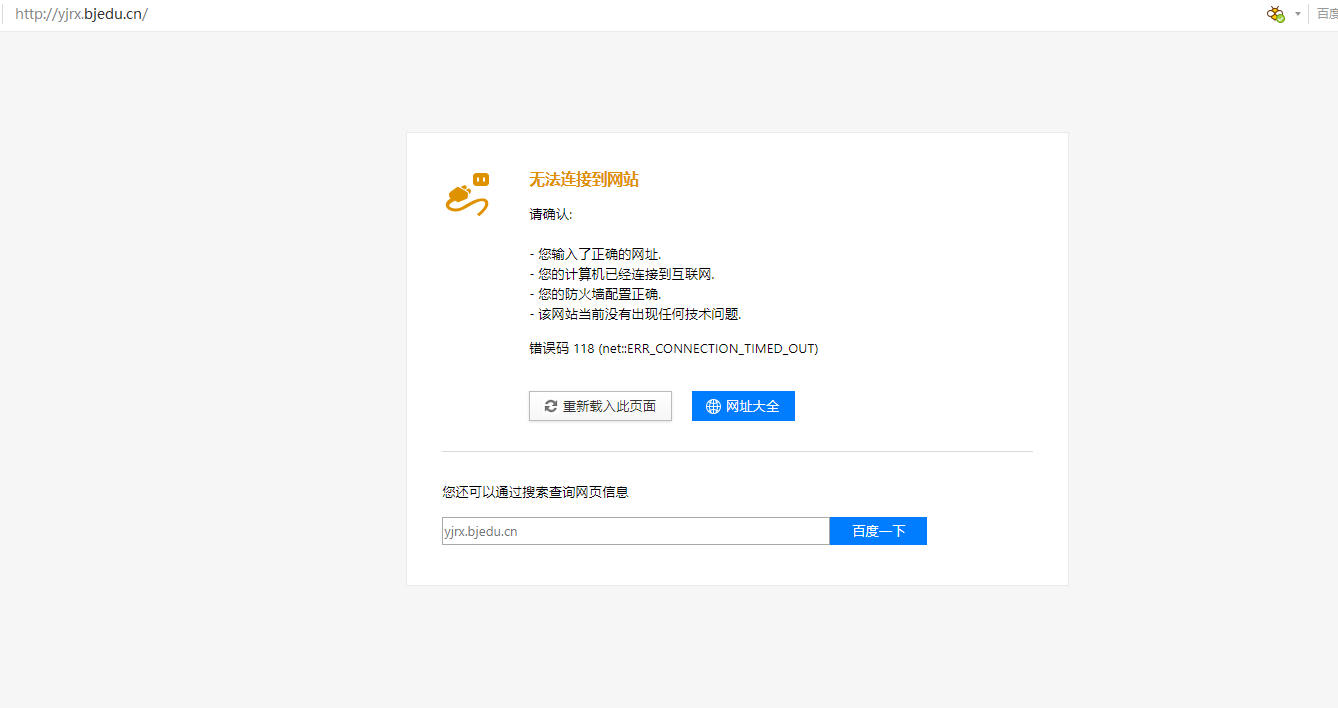Click the line 您输入了正确的网址
Viewport: 1338px width, 708px height.
[596, 254]
